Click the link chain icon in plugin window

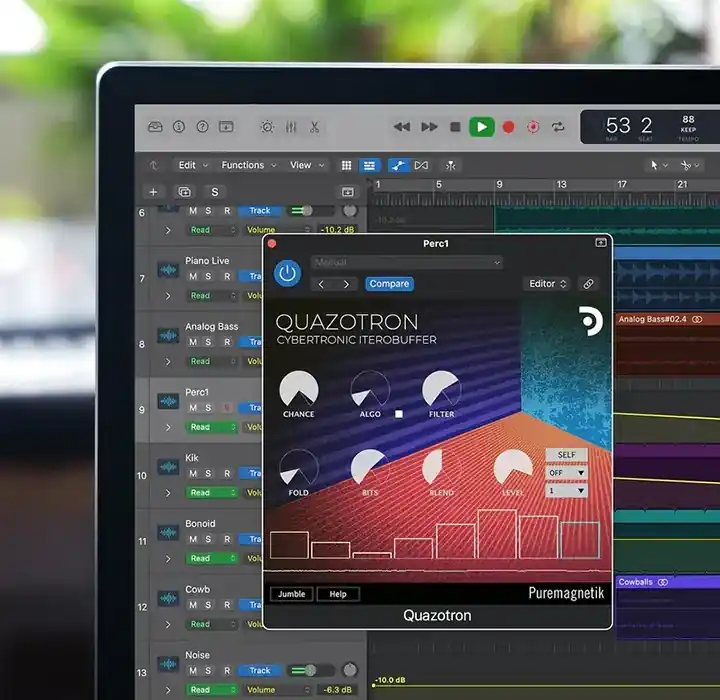tap(588, 284)
